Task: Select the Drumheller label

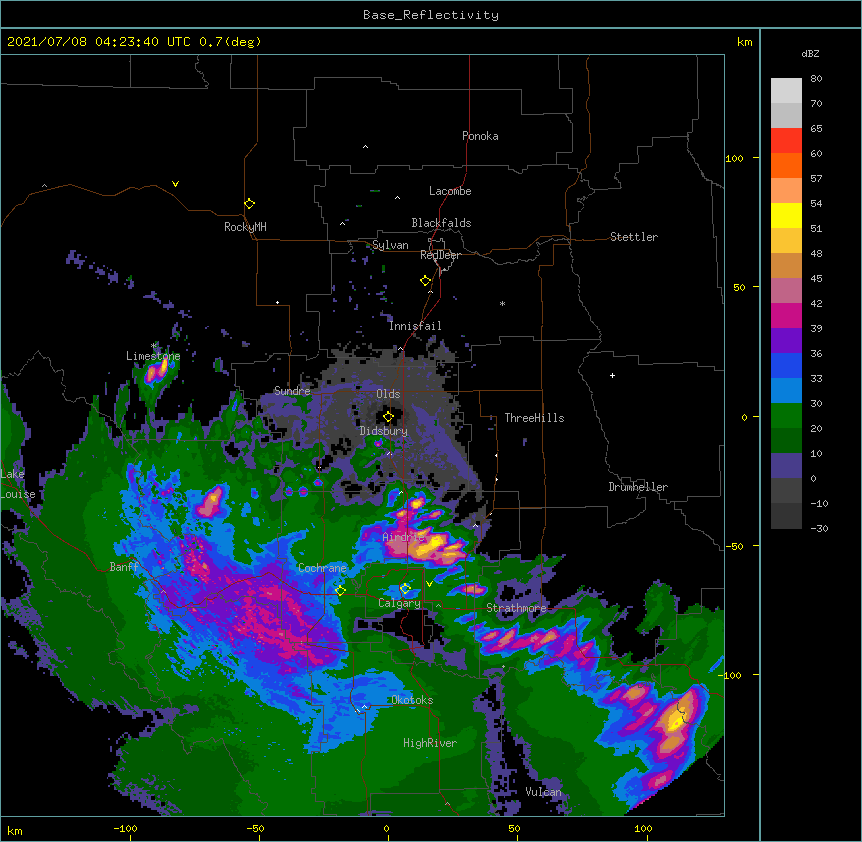Action: pos(638,487)
